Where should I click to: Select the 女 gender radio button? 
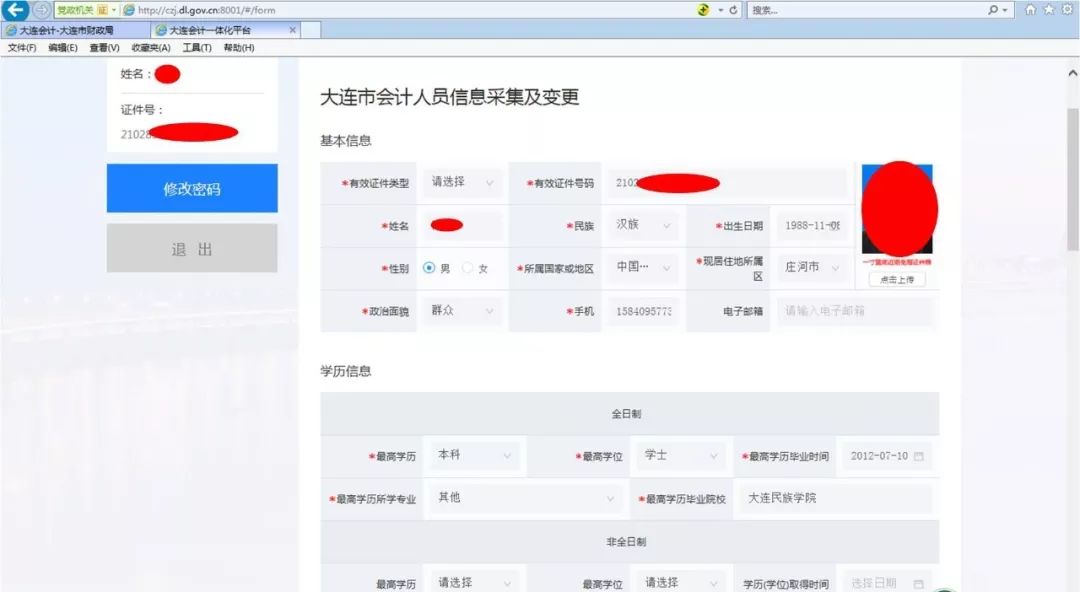[466, 267]
